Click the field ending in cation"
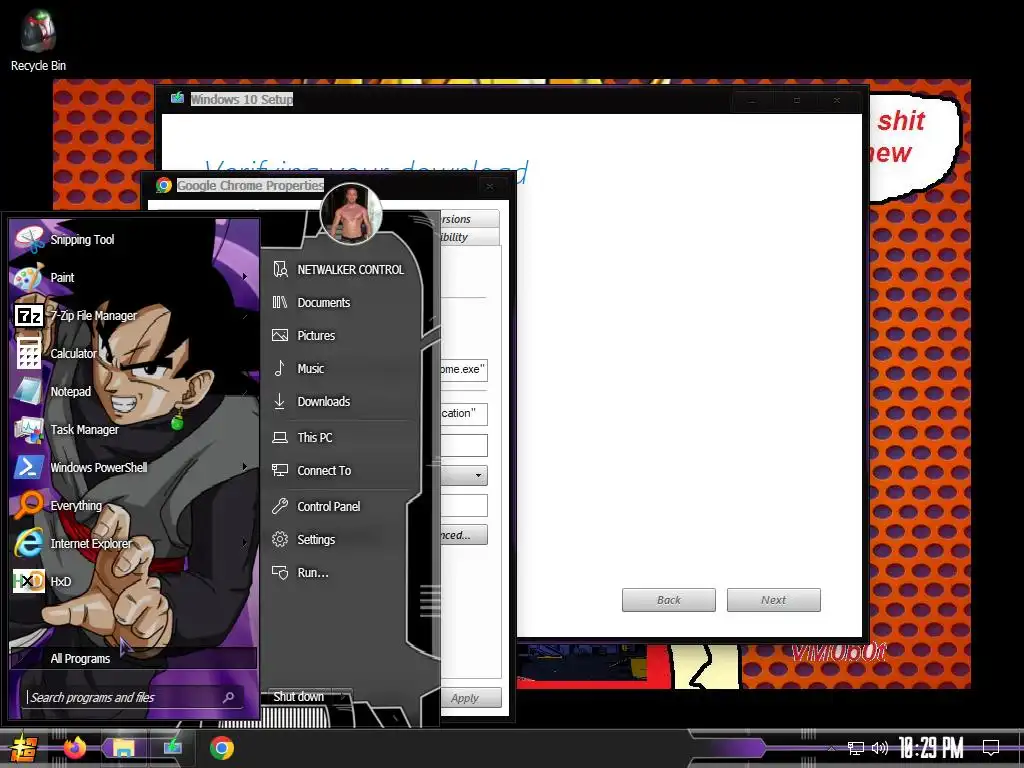The image size is (1024, 768). point(463,413)
